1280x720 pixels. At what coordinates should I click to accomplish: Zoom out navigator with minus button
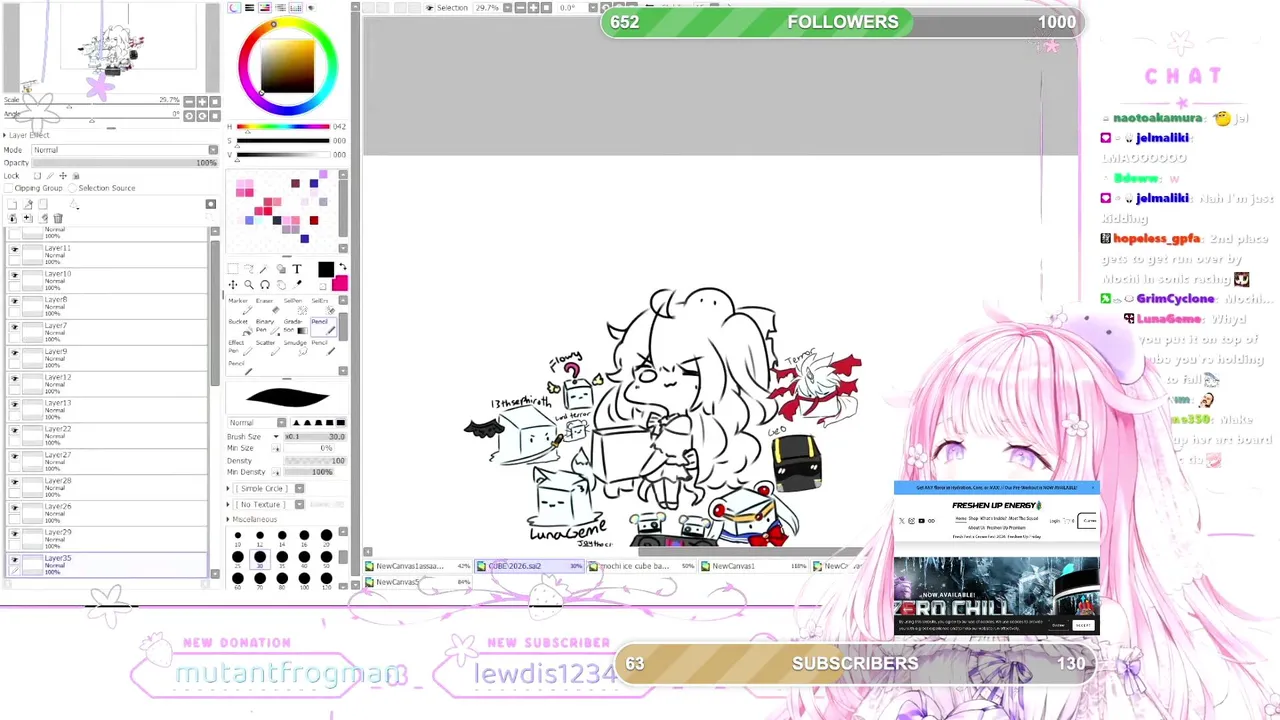coord(189,102)
